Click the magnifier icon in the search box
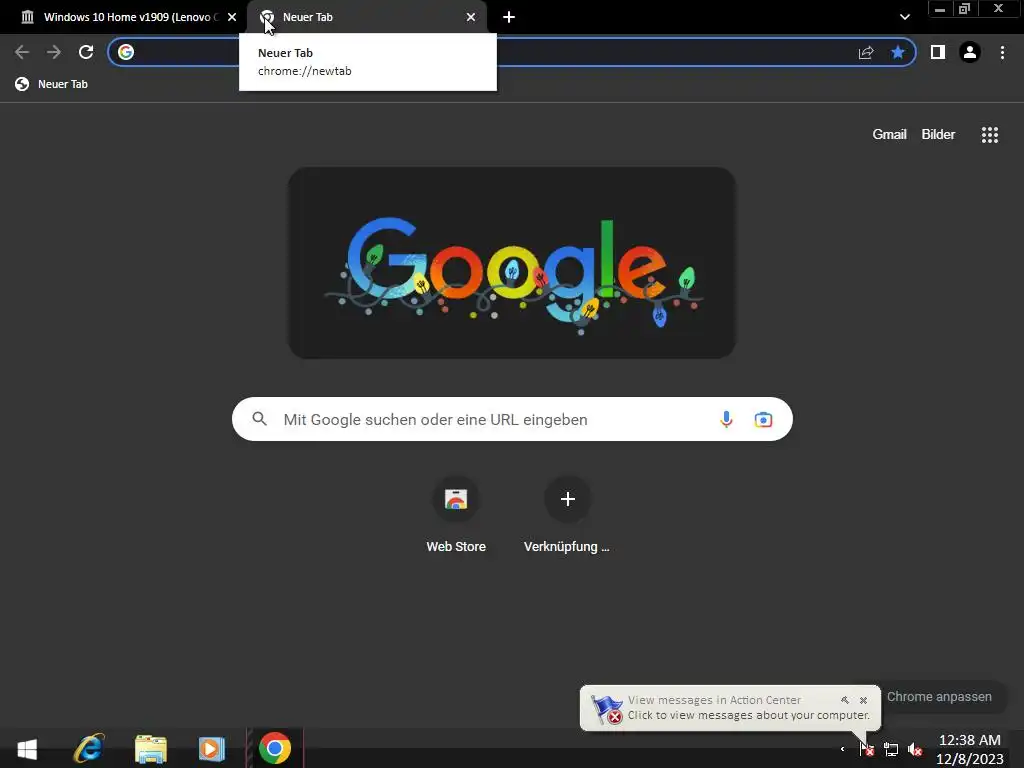 [259, 419]
